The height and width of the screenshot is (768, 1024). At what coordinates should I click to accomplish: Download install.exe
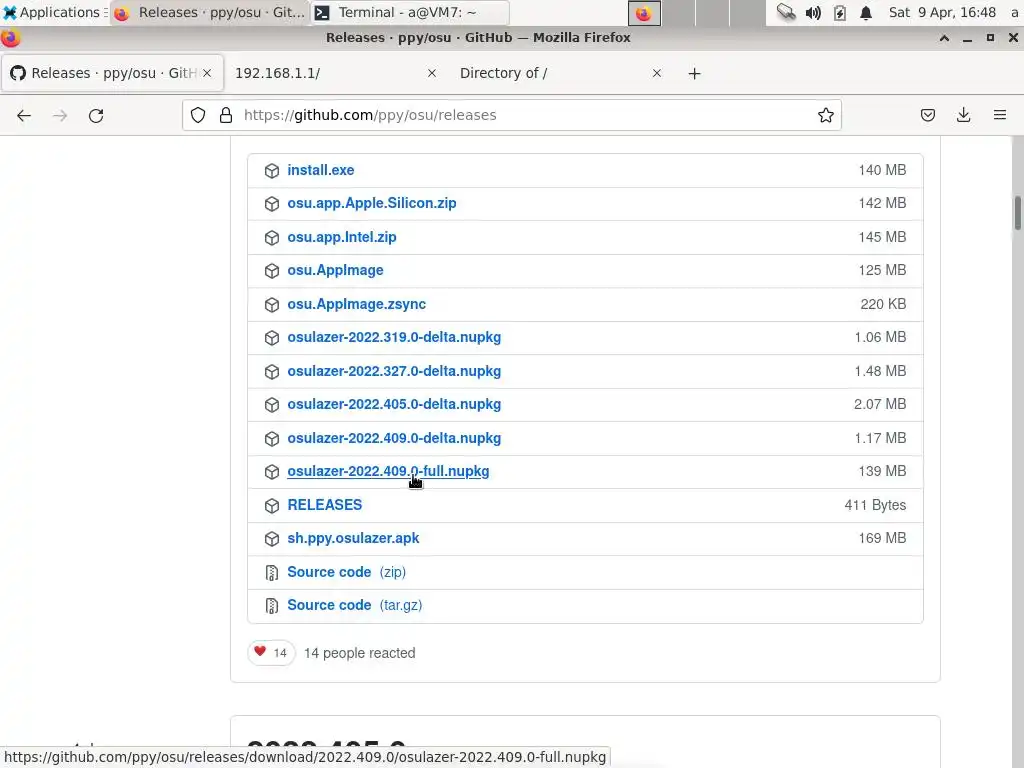321,170
